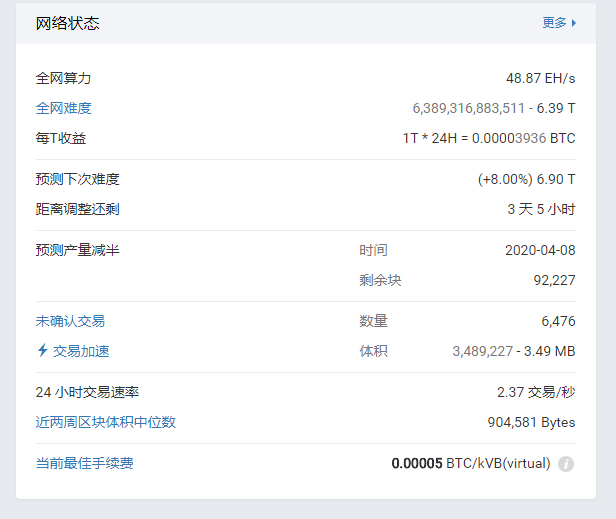Viewport: 616px width, 519px height.
Task: Open the 未确认交易 link
Action: tap(70, 321)
